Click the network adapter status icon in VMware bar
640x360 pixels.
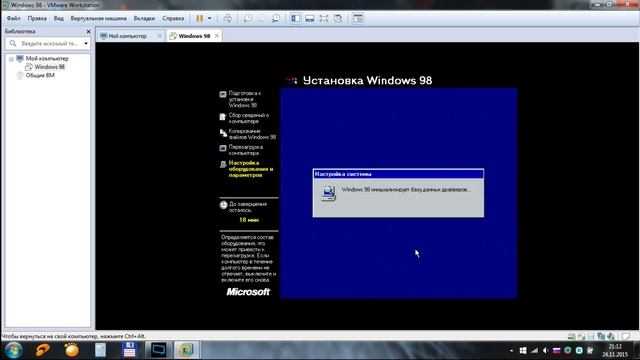pos(601,337)
